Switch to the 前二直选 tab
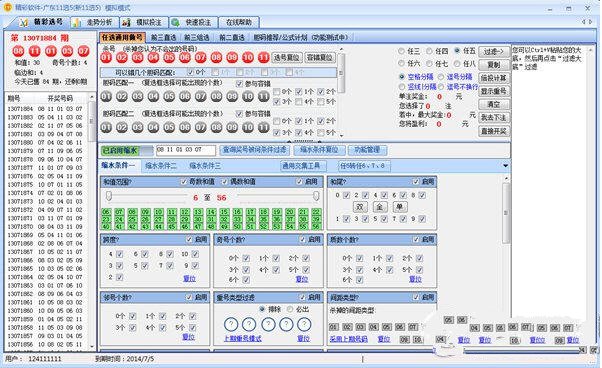602x368 pixels. 232,38
